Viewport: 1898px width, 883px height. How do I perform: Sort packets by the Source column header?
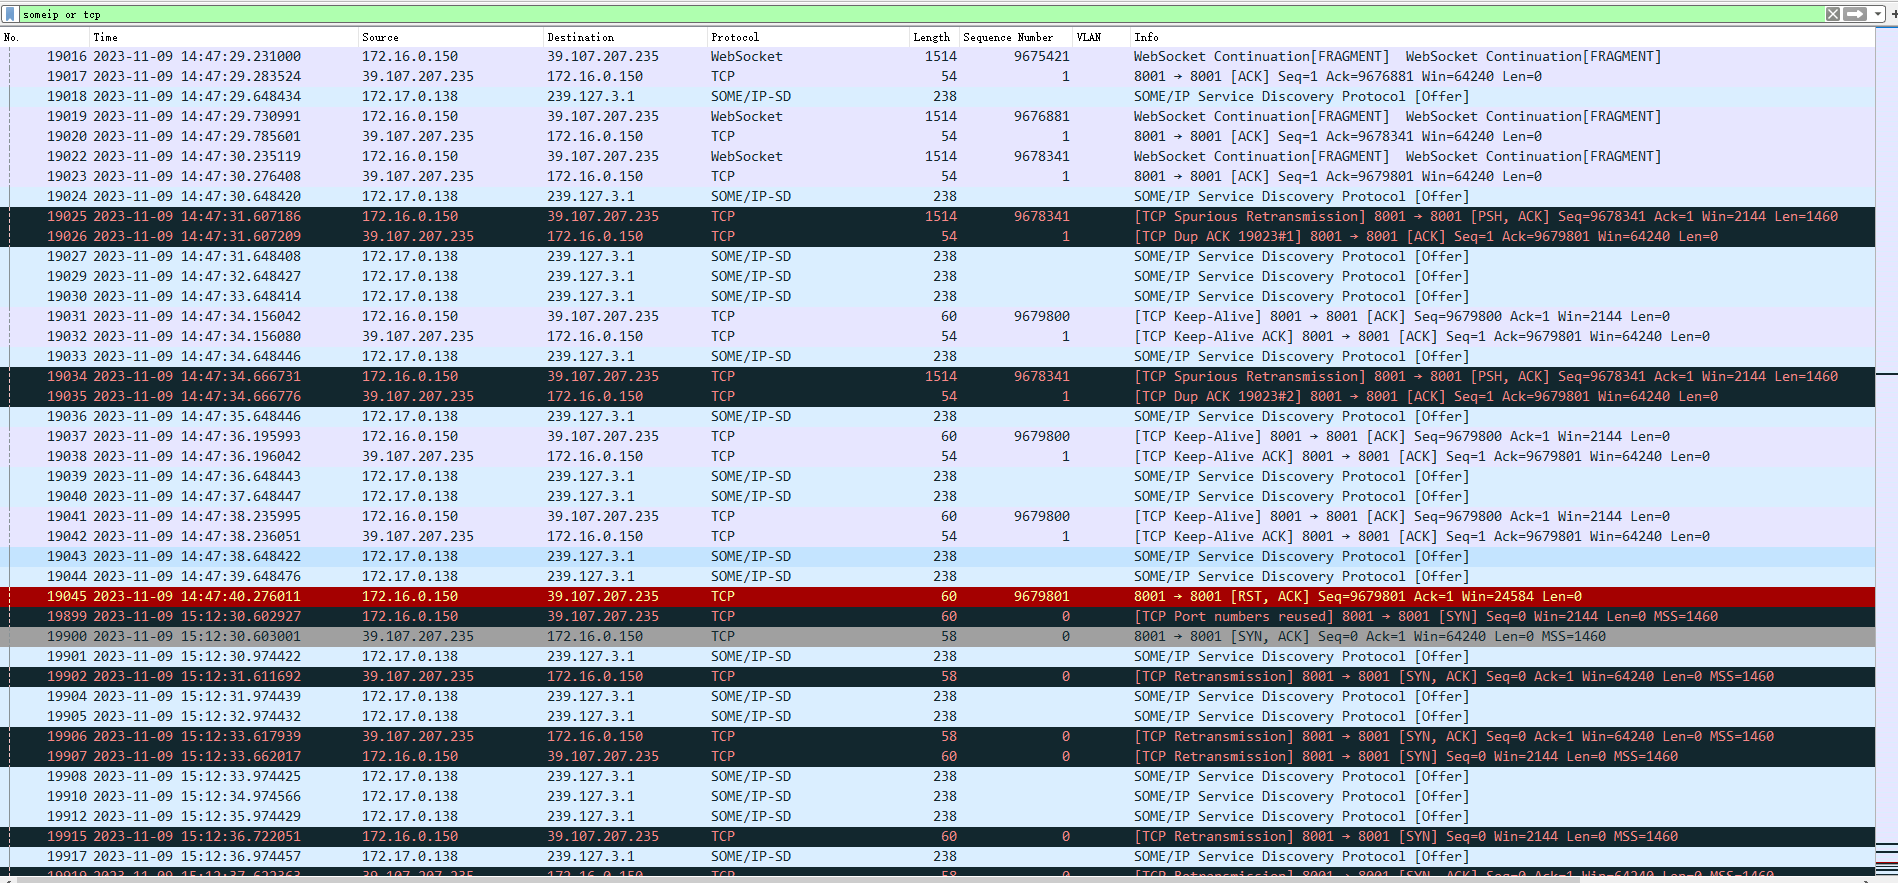pos(451,37)
